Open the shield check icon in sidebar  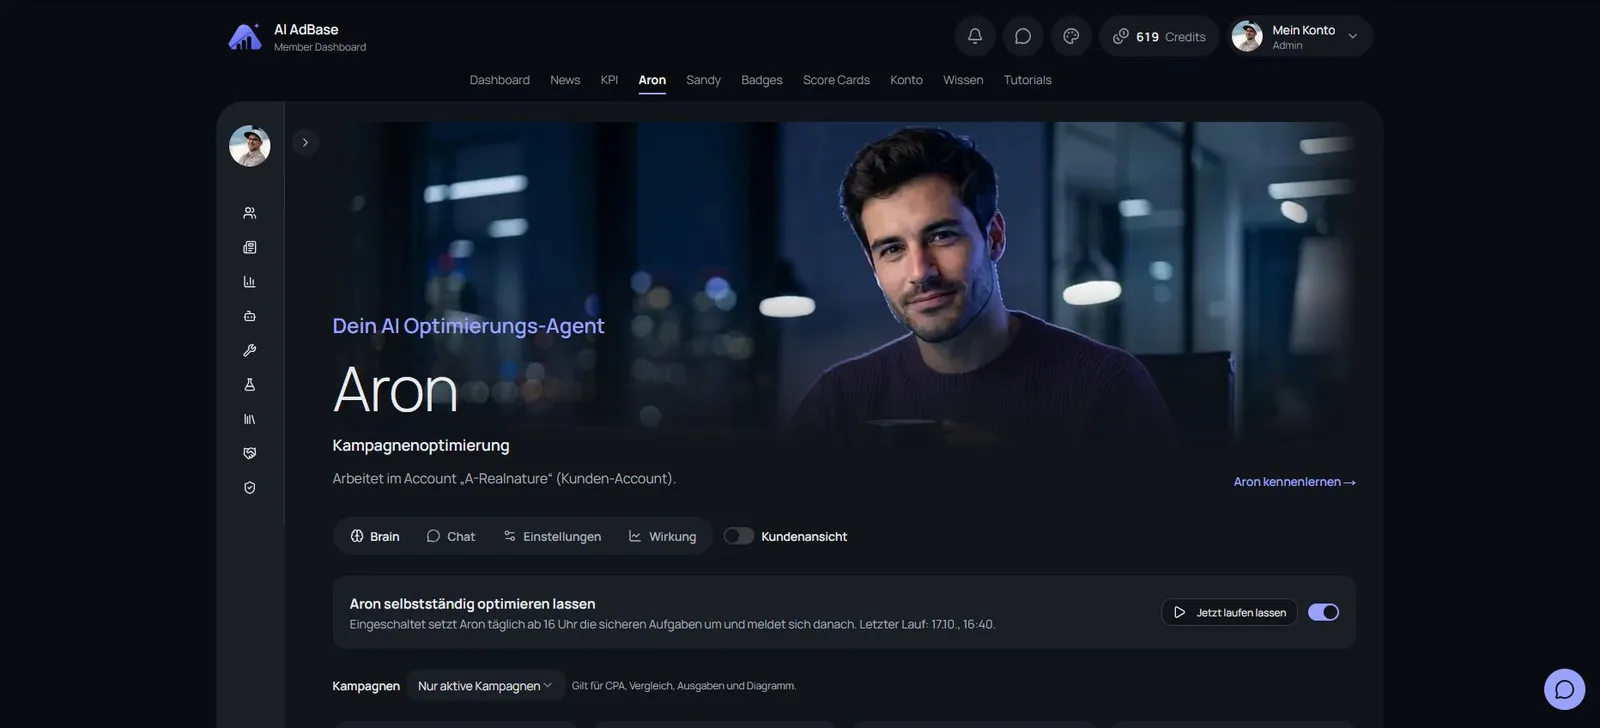tap(250, 488)
